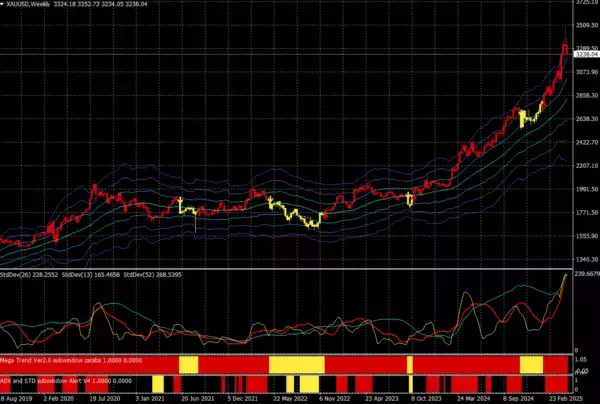Click the 8 Aug 2019 date label
Screen dimensions: 600x404
(x=19, y=398)
